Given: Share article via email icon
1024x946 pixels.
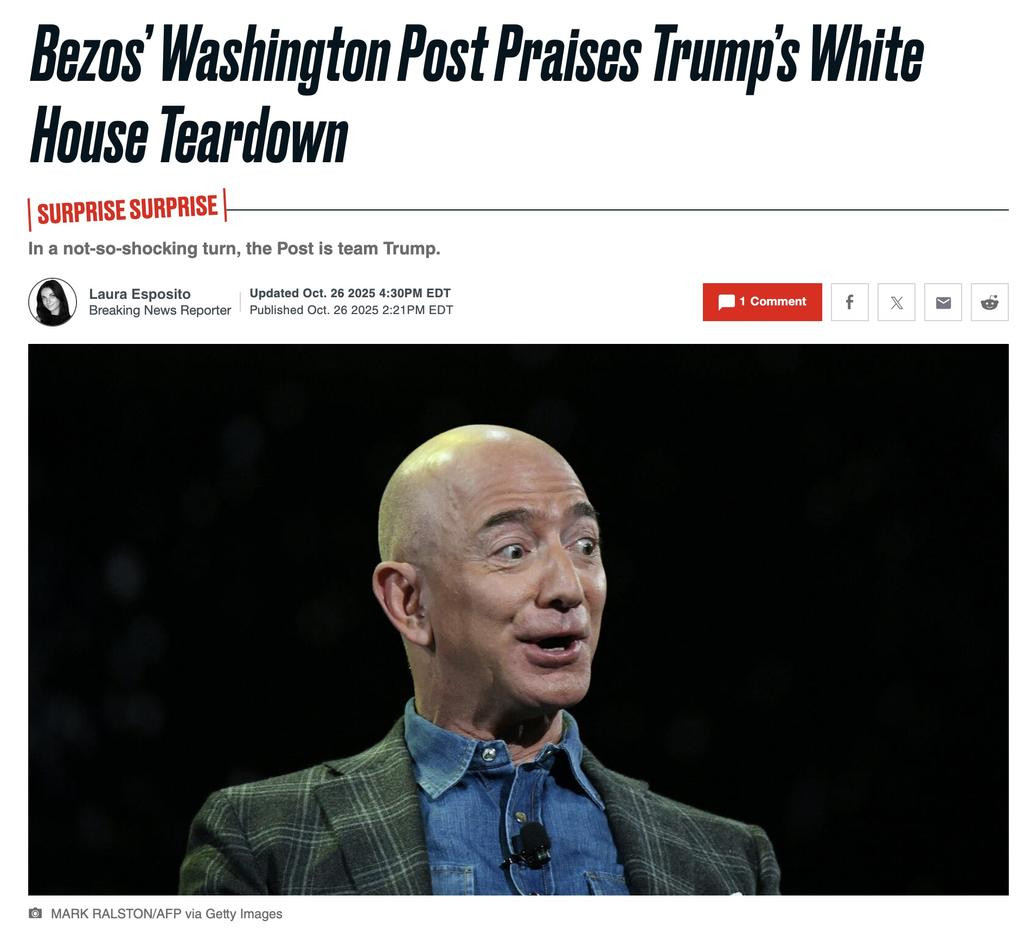Looking at the screenshot, I should (x=943, y=302).
